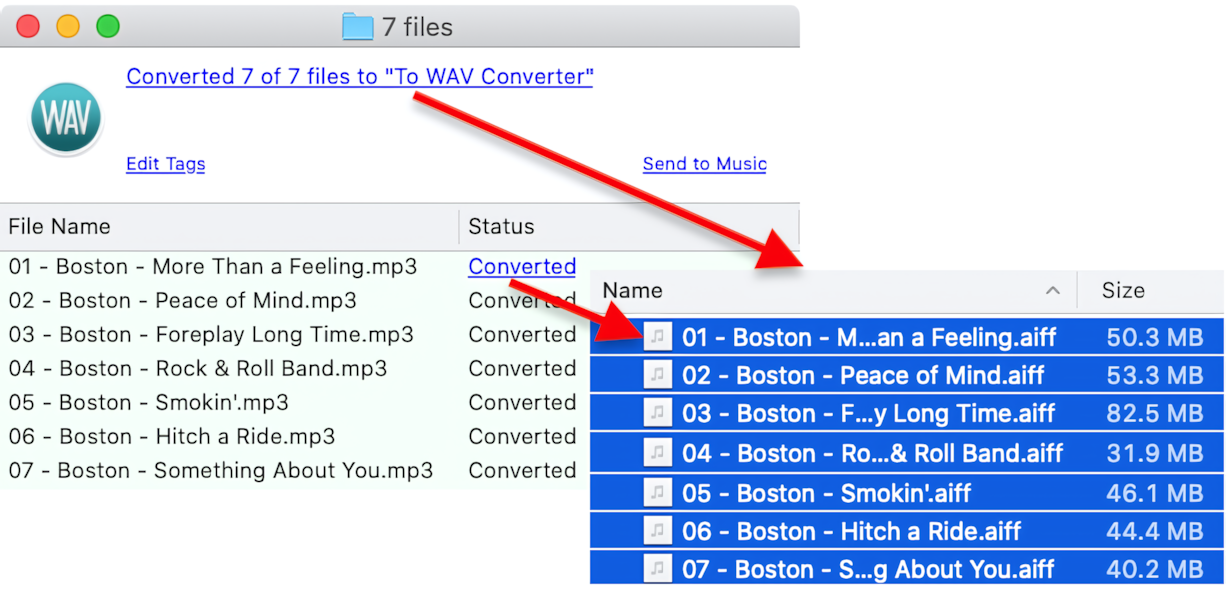This screenshot has width=1226, height=592.
Task: Toggle the sort order arrow in Name column
Action: click(1052, 290)
